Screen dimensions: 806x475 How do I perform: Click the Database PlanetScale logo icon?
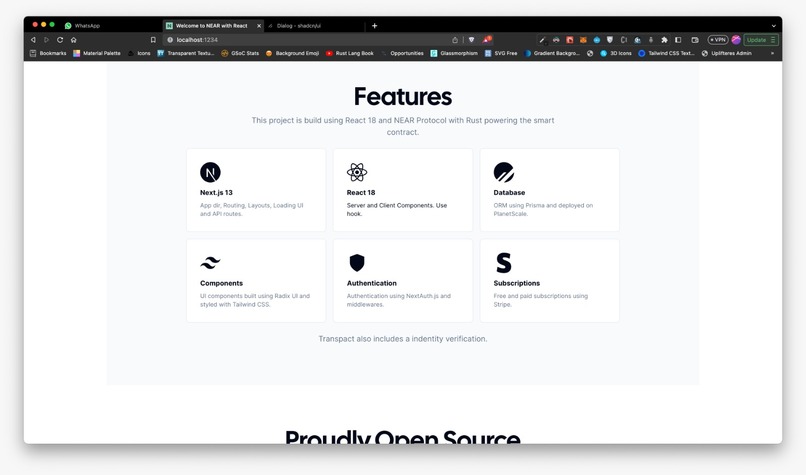coord(504,172)
